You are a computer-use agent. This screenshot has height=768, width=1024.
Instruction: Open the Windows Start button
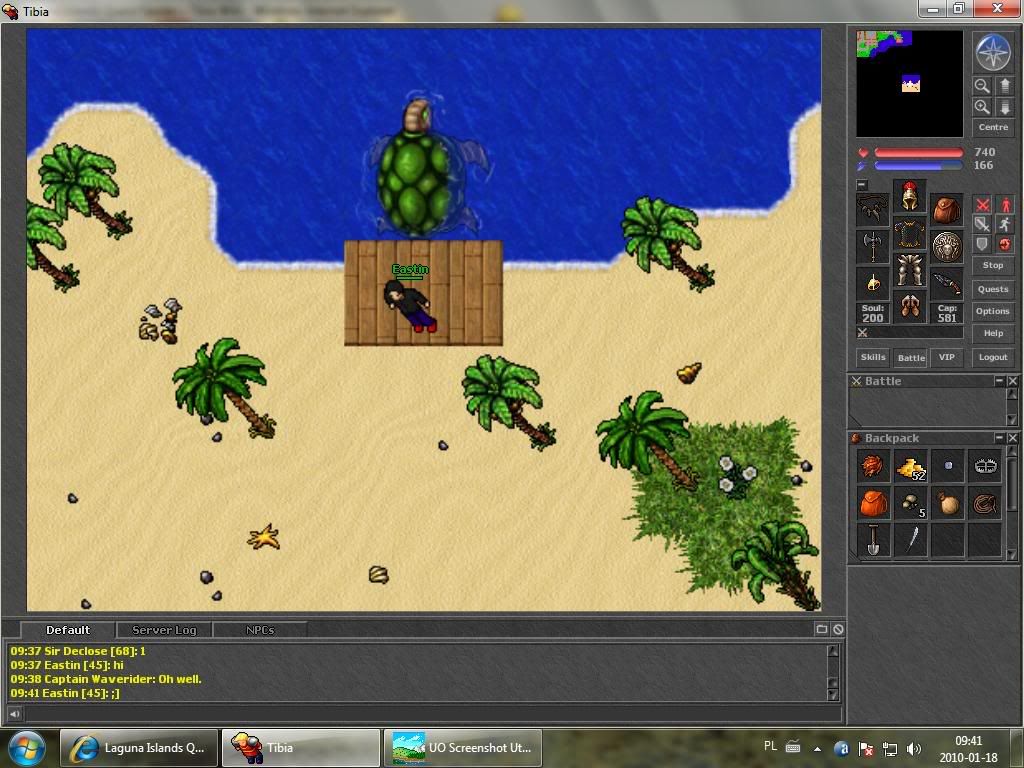point(26,748)
